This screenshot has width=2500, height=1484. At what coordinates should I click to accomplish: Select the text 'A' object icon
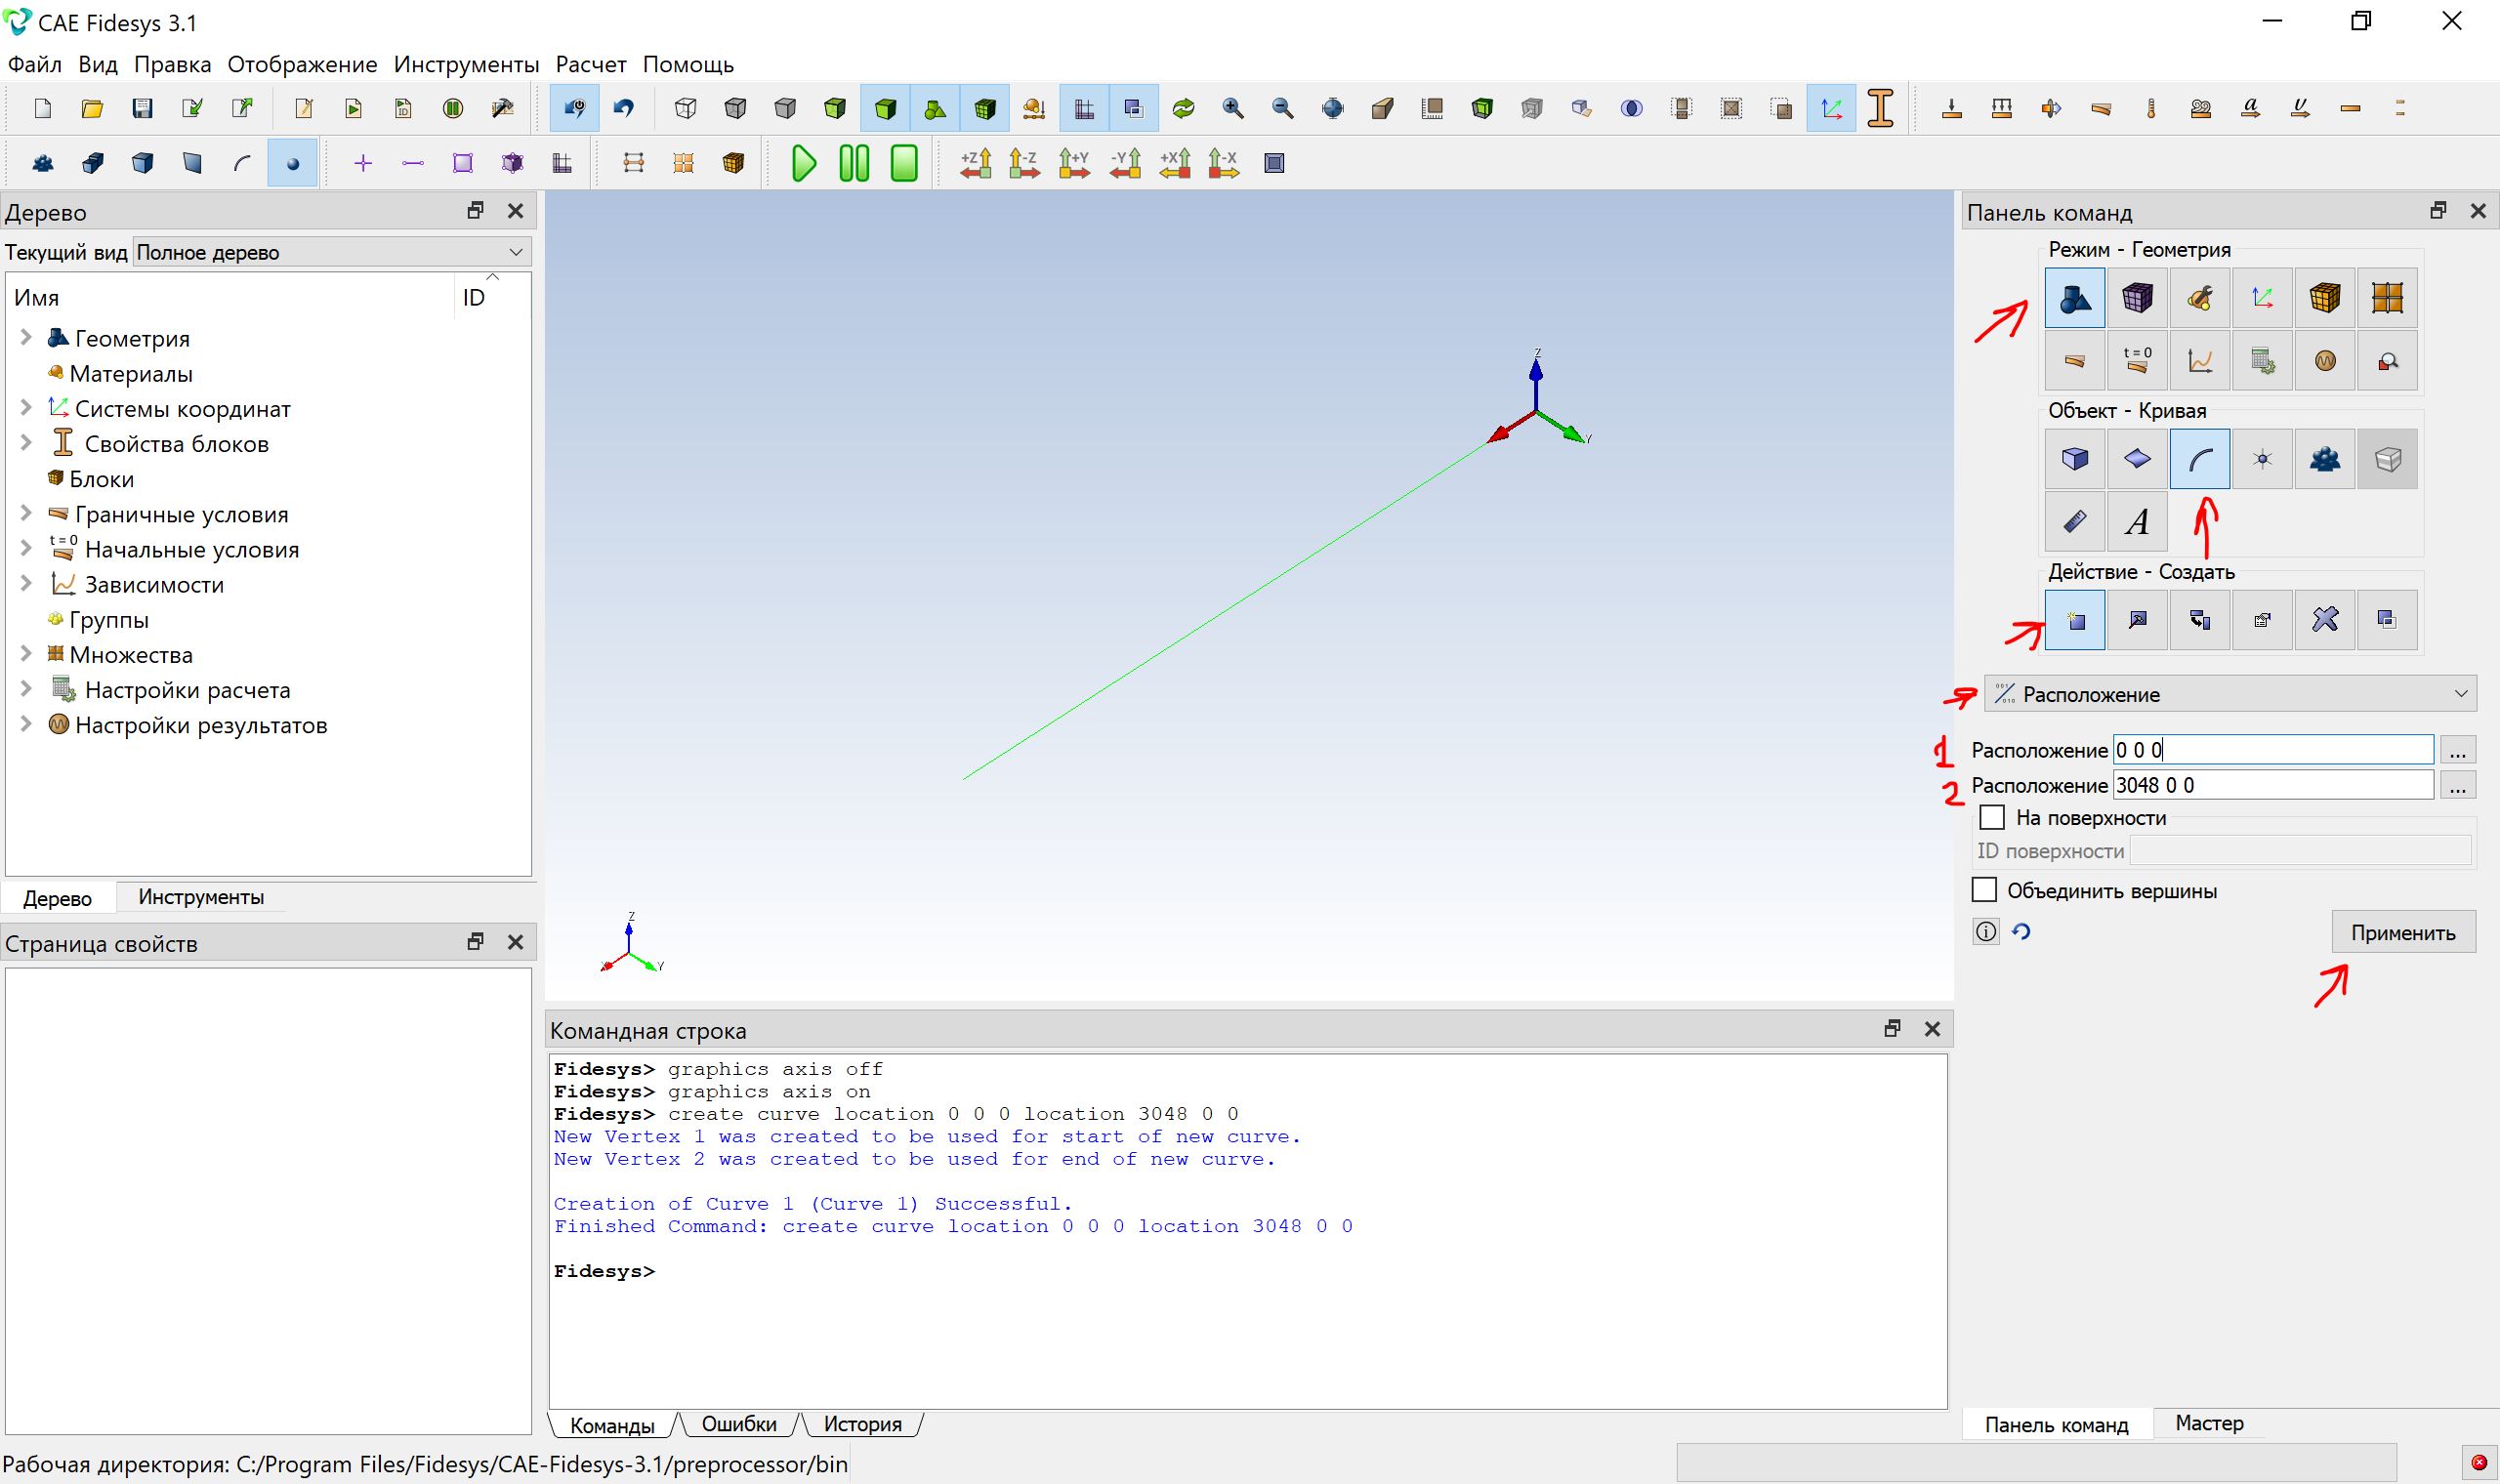(2137, 521)
